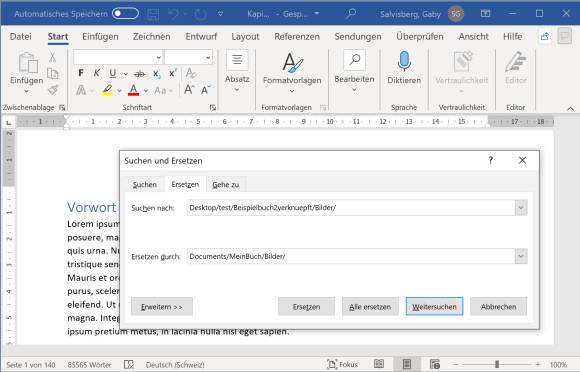
Task: Open the Ansicht tab
Action: pyautogui.click(x=473, y=37)
